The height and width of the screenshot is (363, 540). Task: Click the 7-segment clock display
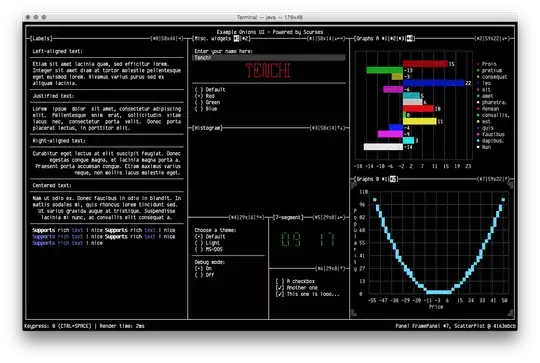[308, 240]
